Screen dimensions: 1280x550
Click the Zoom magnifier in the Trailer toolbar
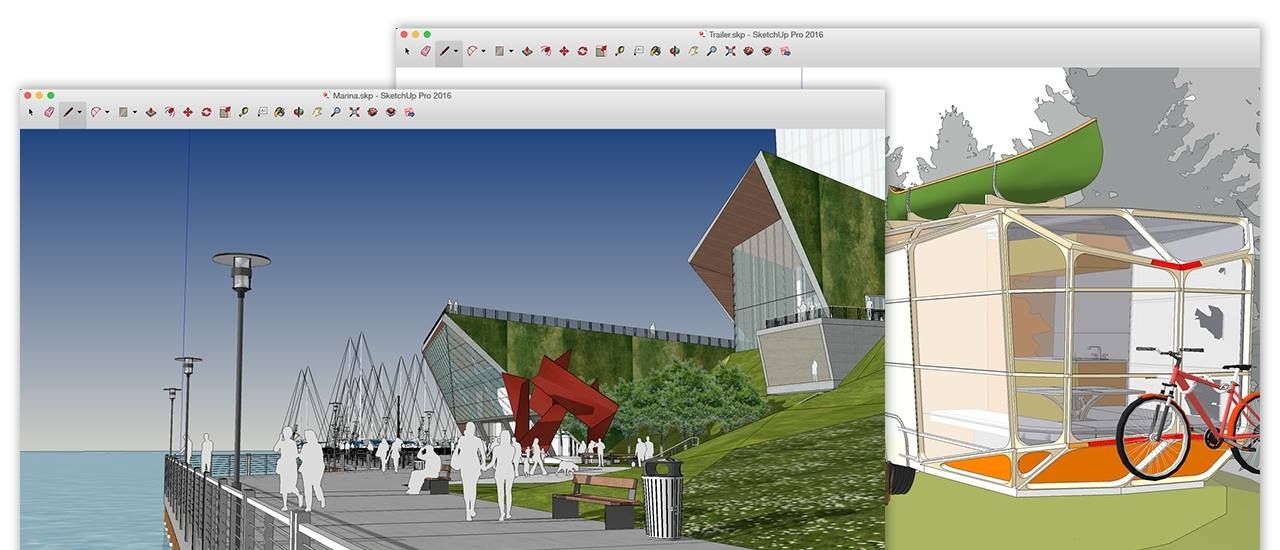[x=711, y=51]
